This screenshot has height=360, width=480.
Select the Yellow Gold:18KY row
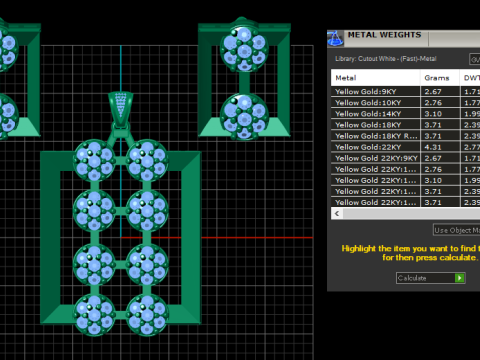point(405,125)
